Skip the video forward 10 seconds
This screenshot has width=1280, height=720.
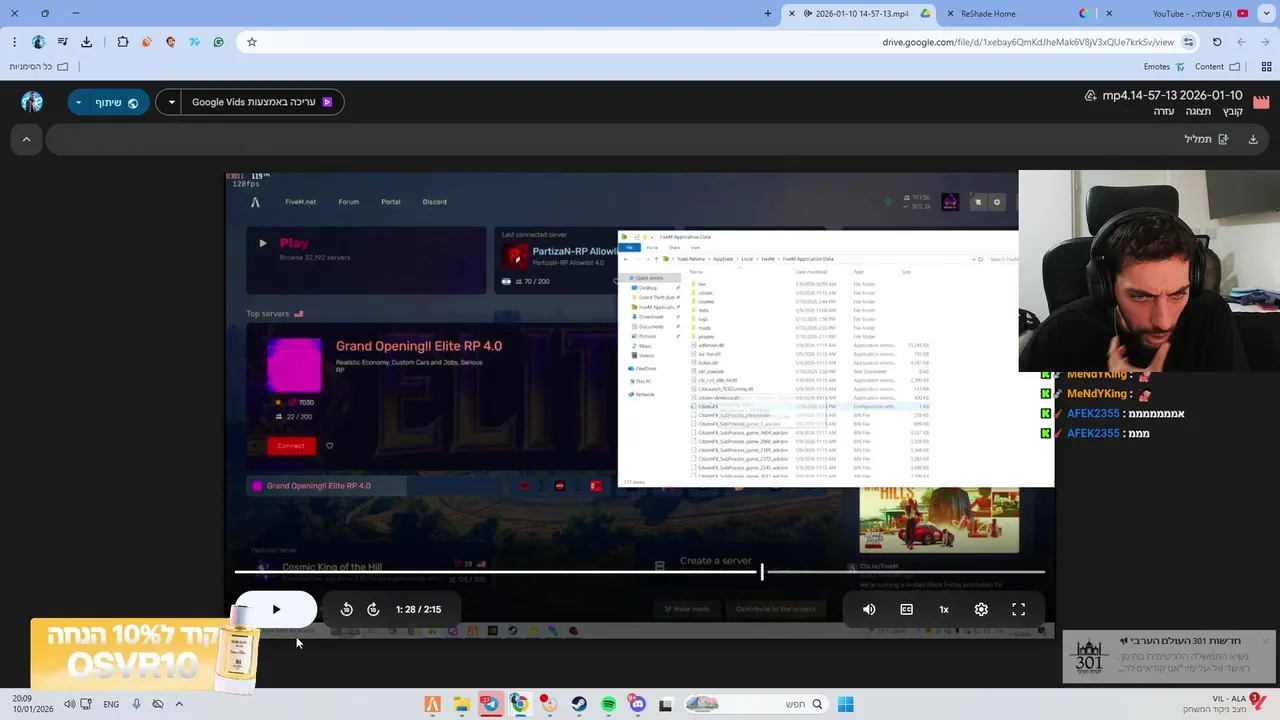pos(373,609)
